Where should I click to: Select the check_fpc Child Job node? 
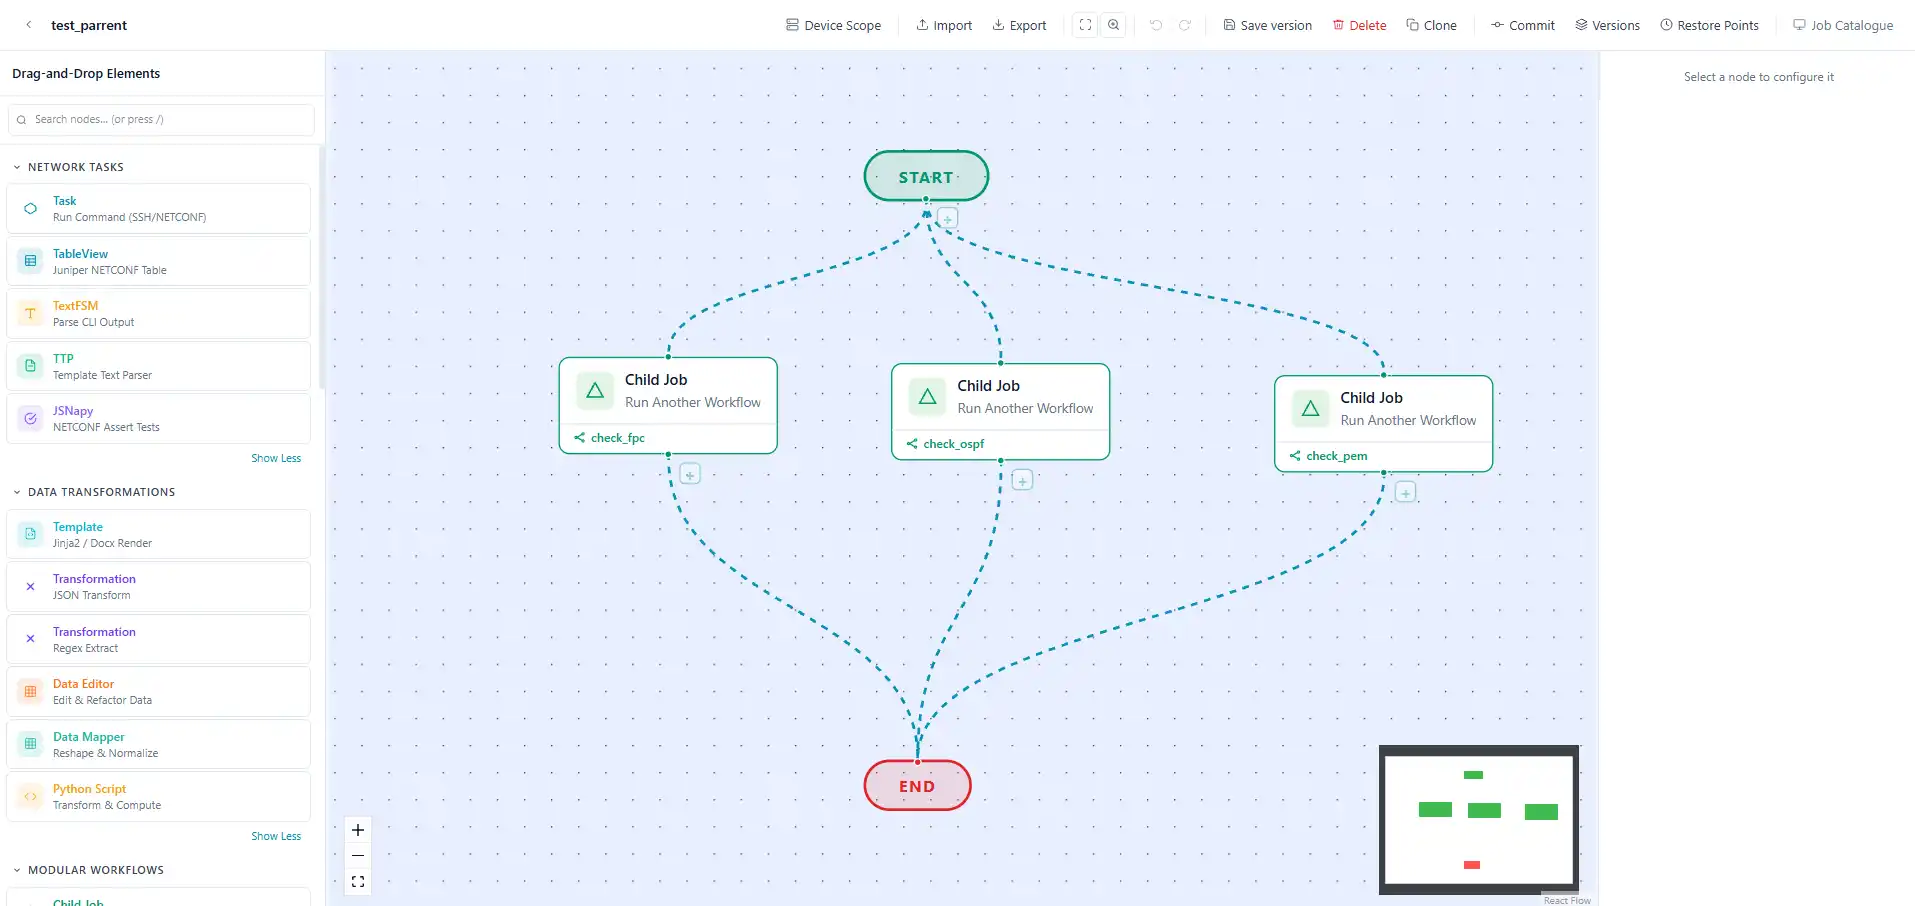tap(668, 405)
